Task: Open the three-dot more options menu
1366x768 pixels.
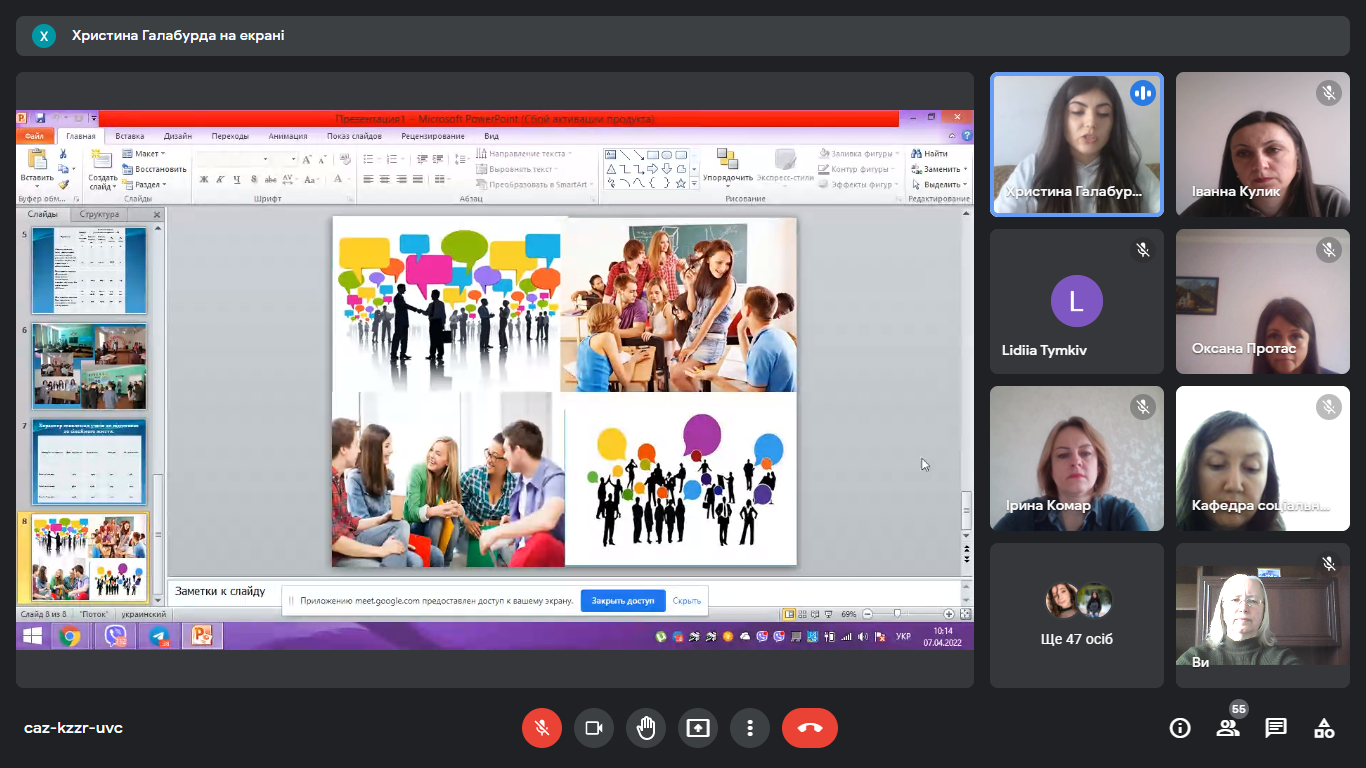Action: (x=750, y=728)
